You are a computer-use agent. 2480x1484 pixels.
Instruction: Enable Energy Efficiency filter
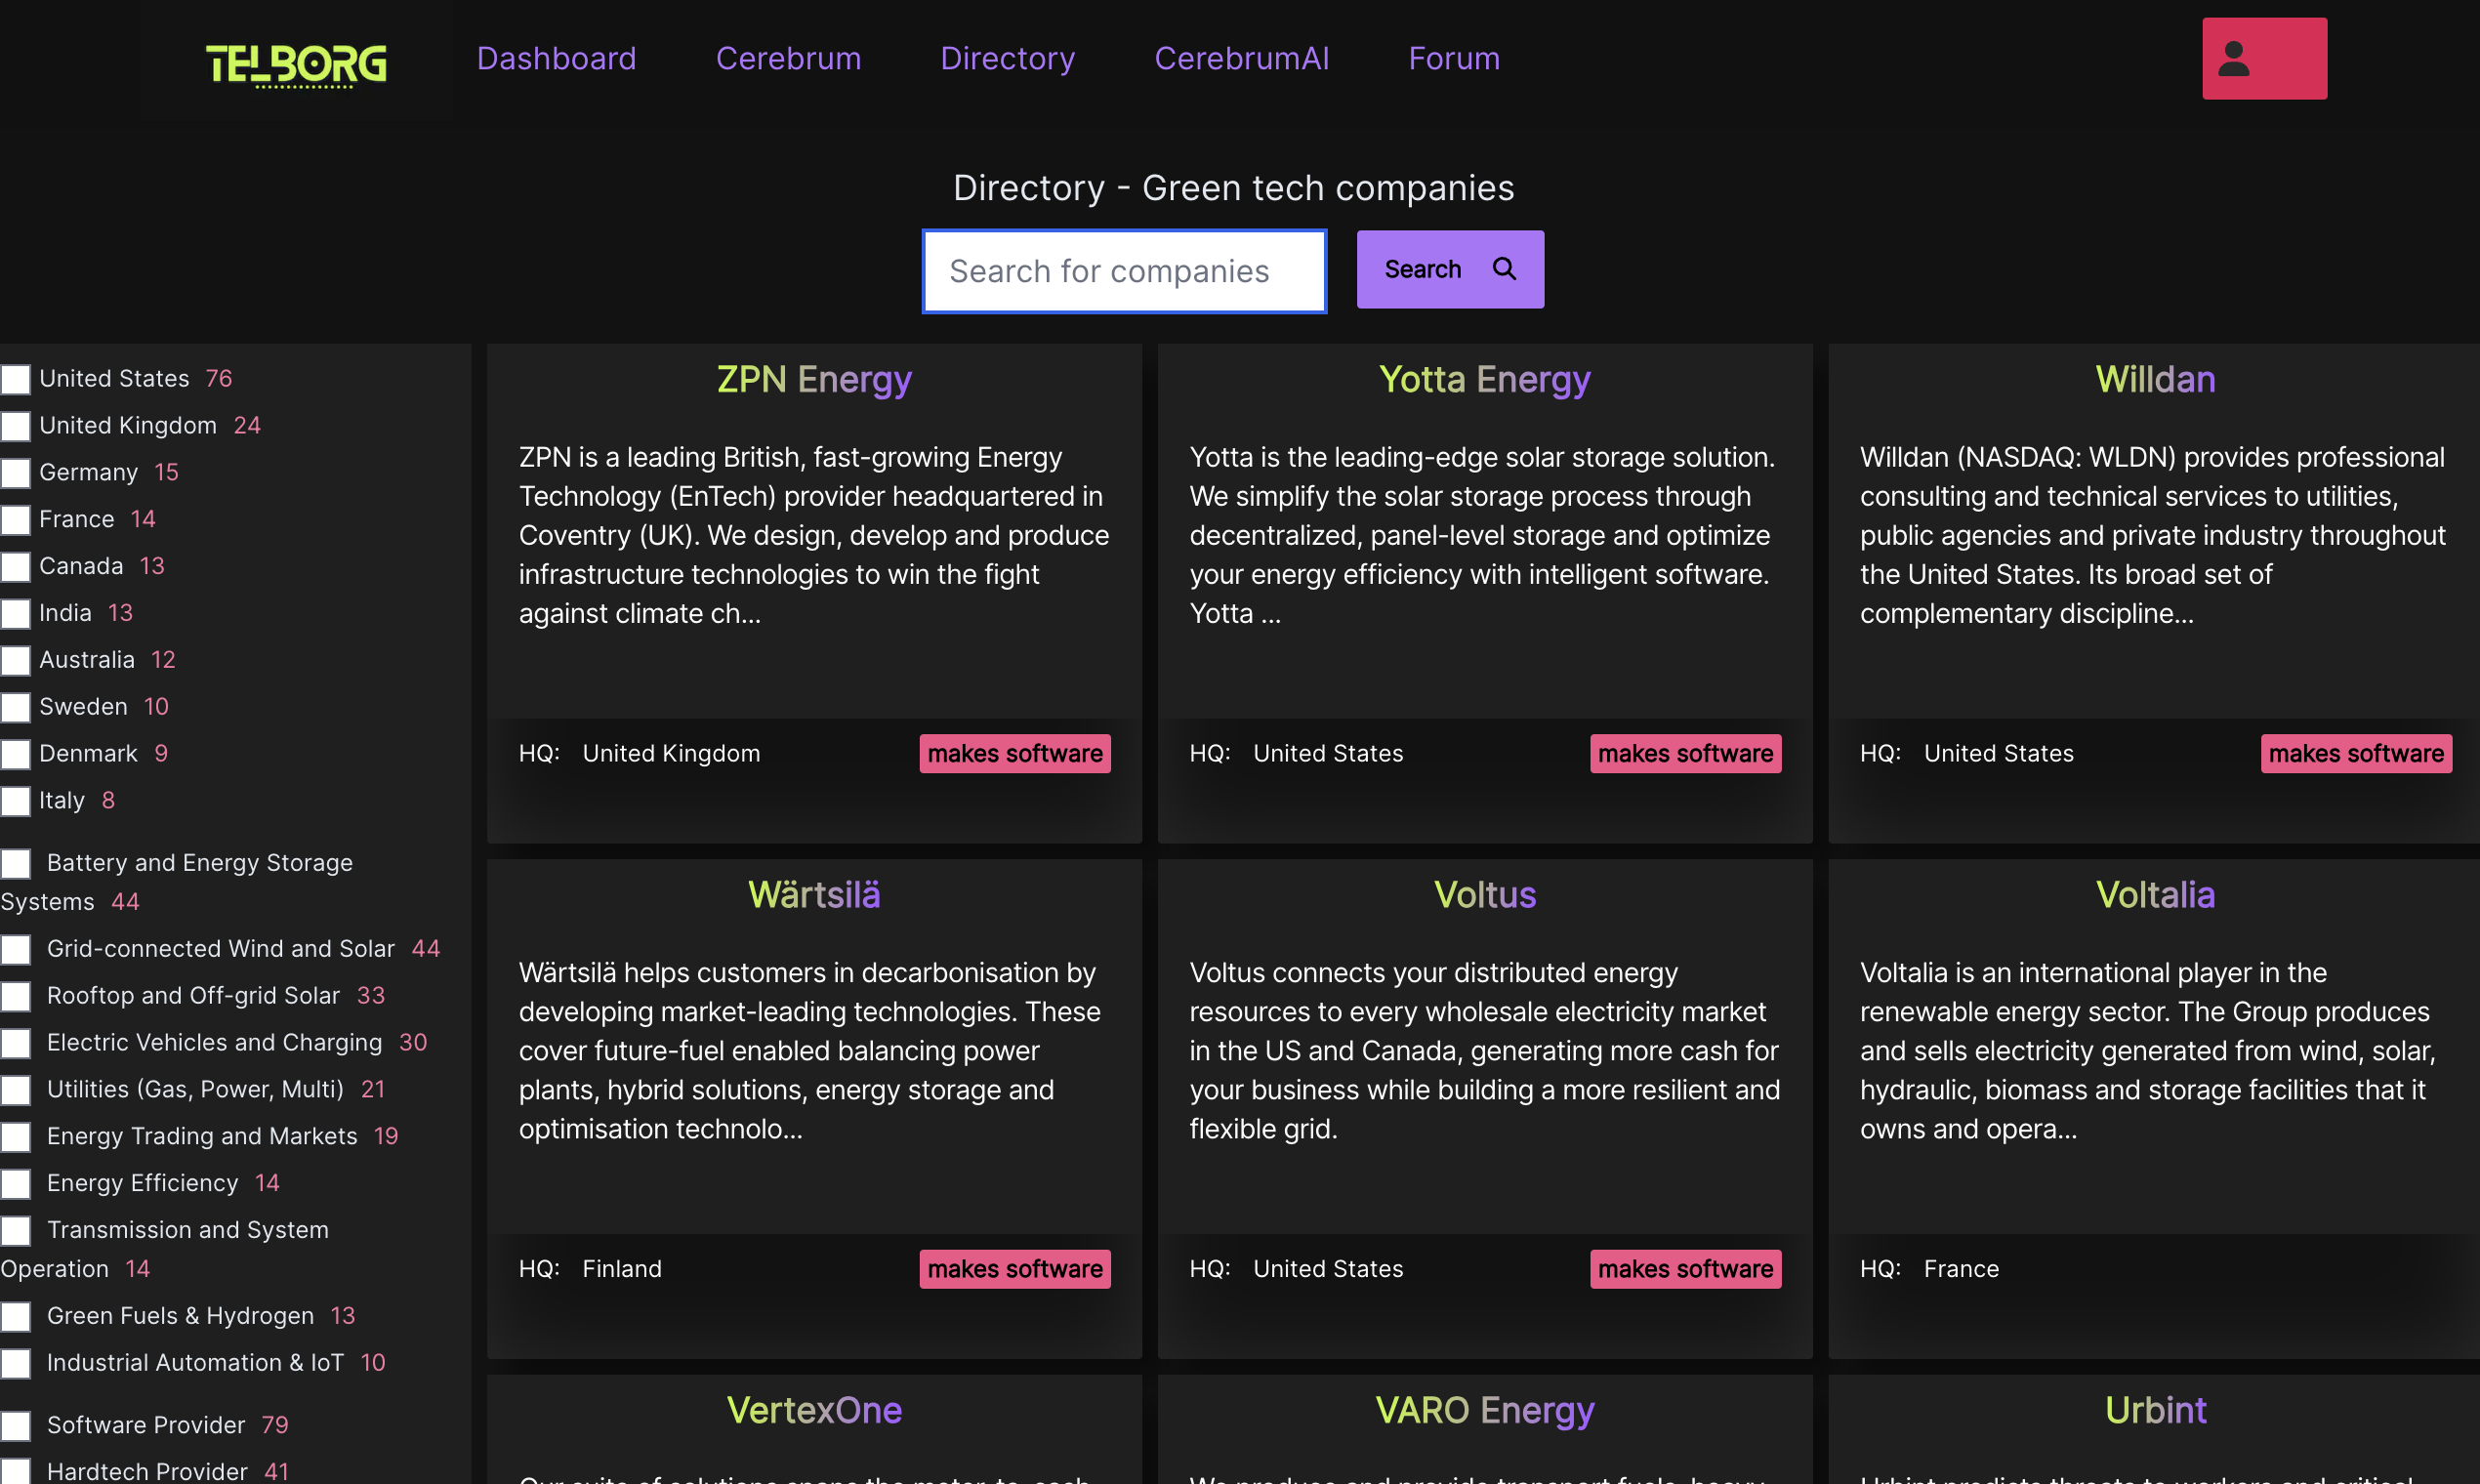click(16, 1185)
